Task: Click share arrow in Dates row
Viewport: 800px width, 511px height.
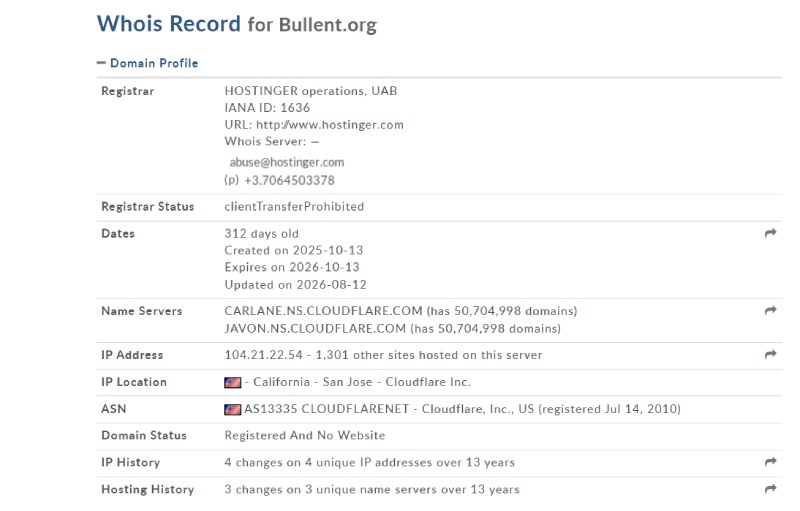Action: click(770, 233)
